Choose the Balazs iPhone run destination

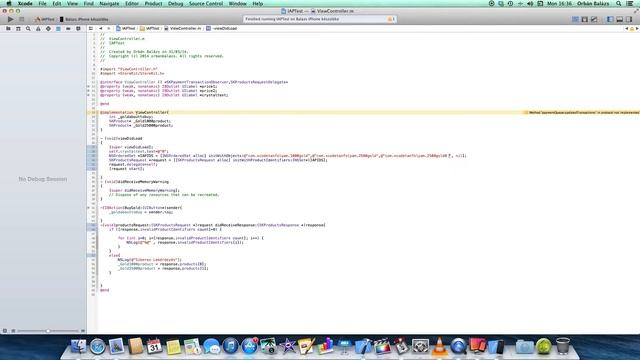click(x=84, y=19)
